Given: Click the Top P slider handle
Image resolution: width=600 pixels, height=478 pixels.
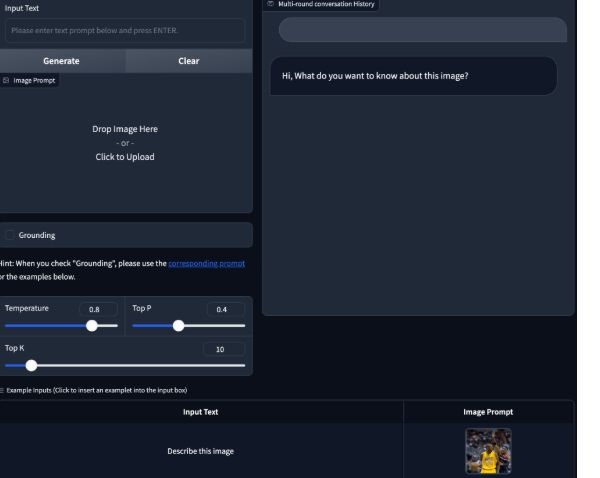Looking at the screenshot, I should coord(179,325).
